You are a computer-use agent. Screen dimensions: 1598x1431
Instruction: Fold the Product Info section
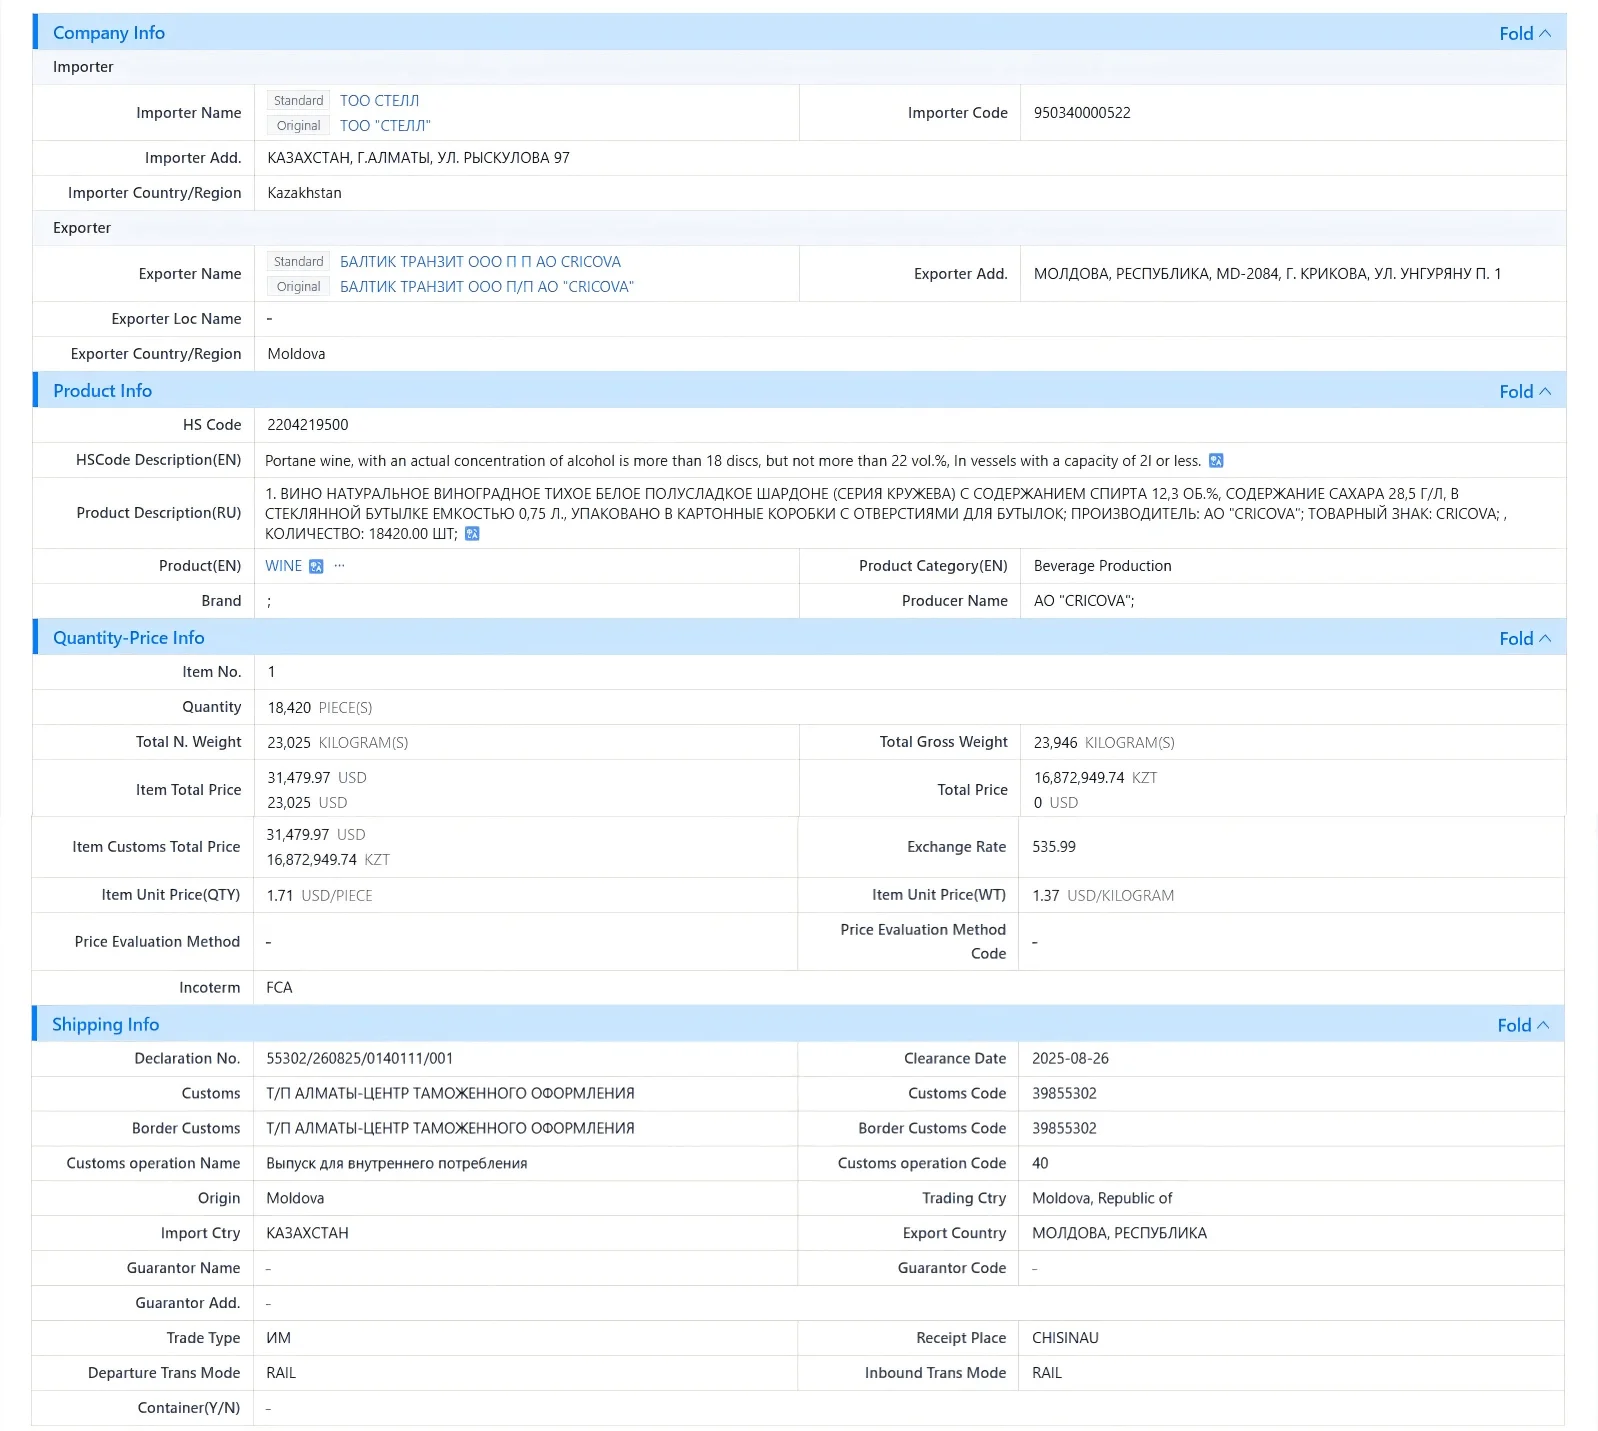[1524, 391]
